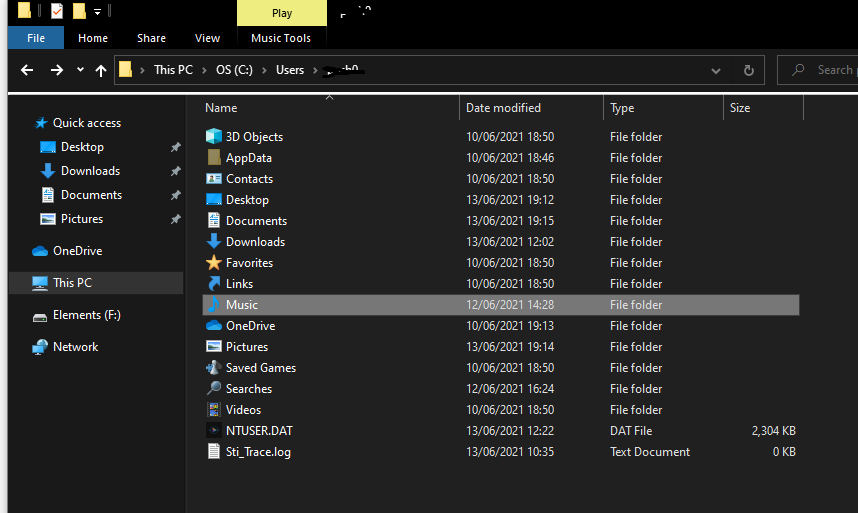Click the Documents icon in file list
Image resolution: width=858 pixels, height=513 pixels.
click(x=214, y=220)
